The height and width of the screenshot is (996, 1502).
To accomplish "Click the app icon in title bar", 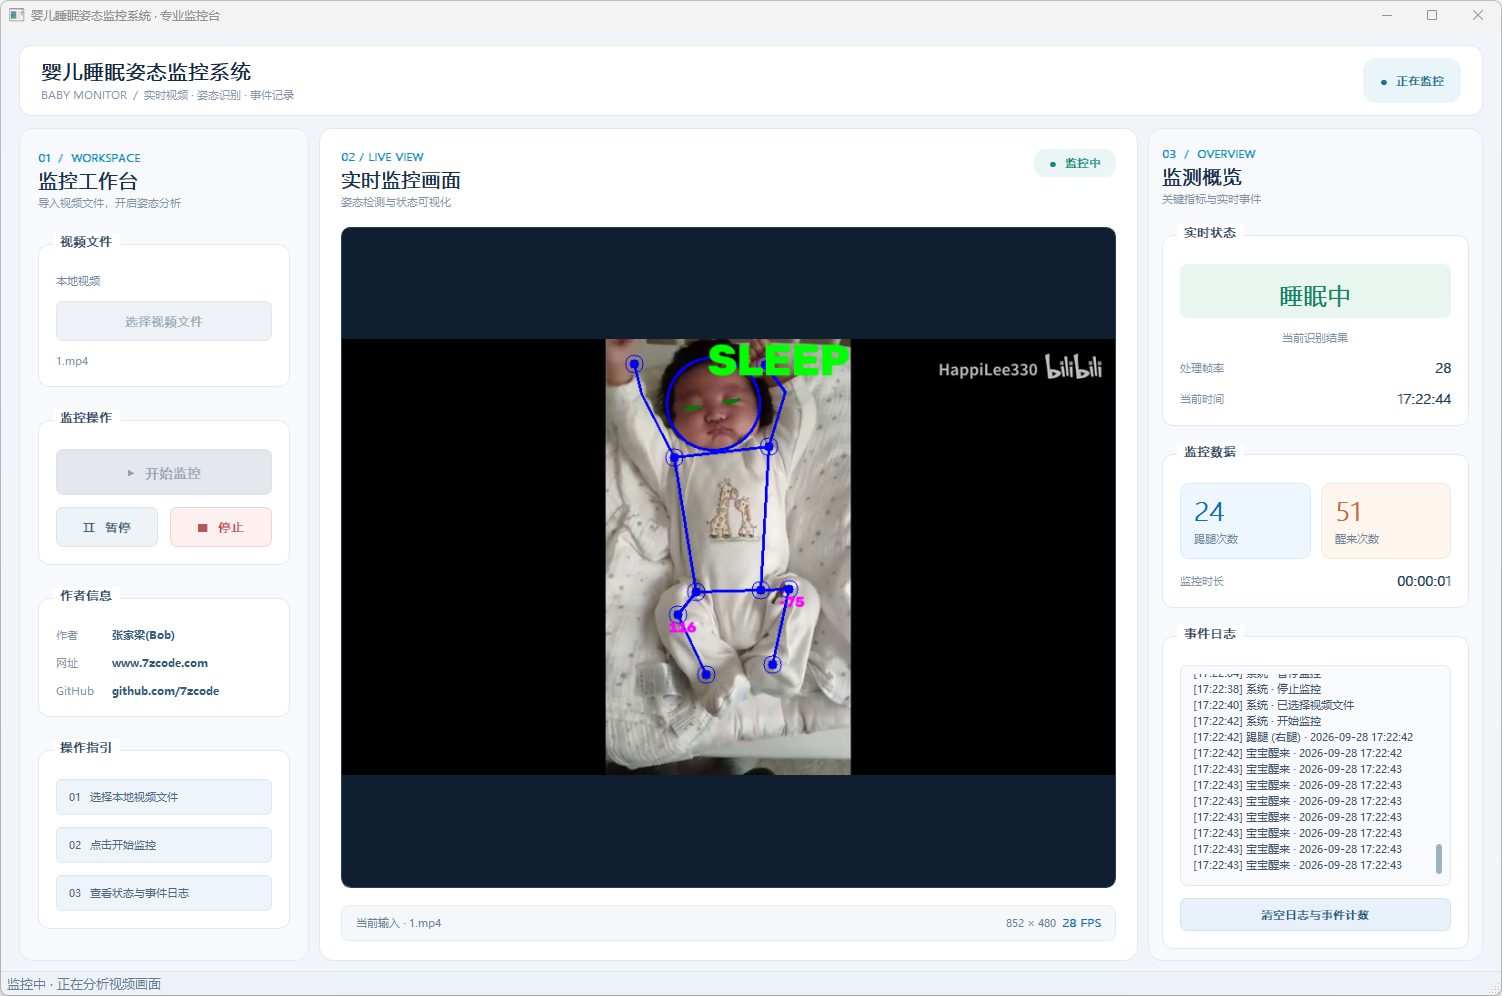I will [x=16, y=15].
